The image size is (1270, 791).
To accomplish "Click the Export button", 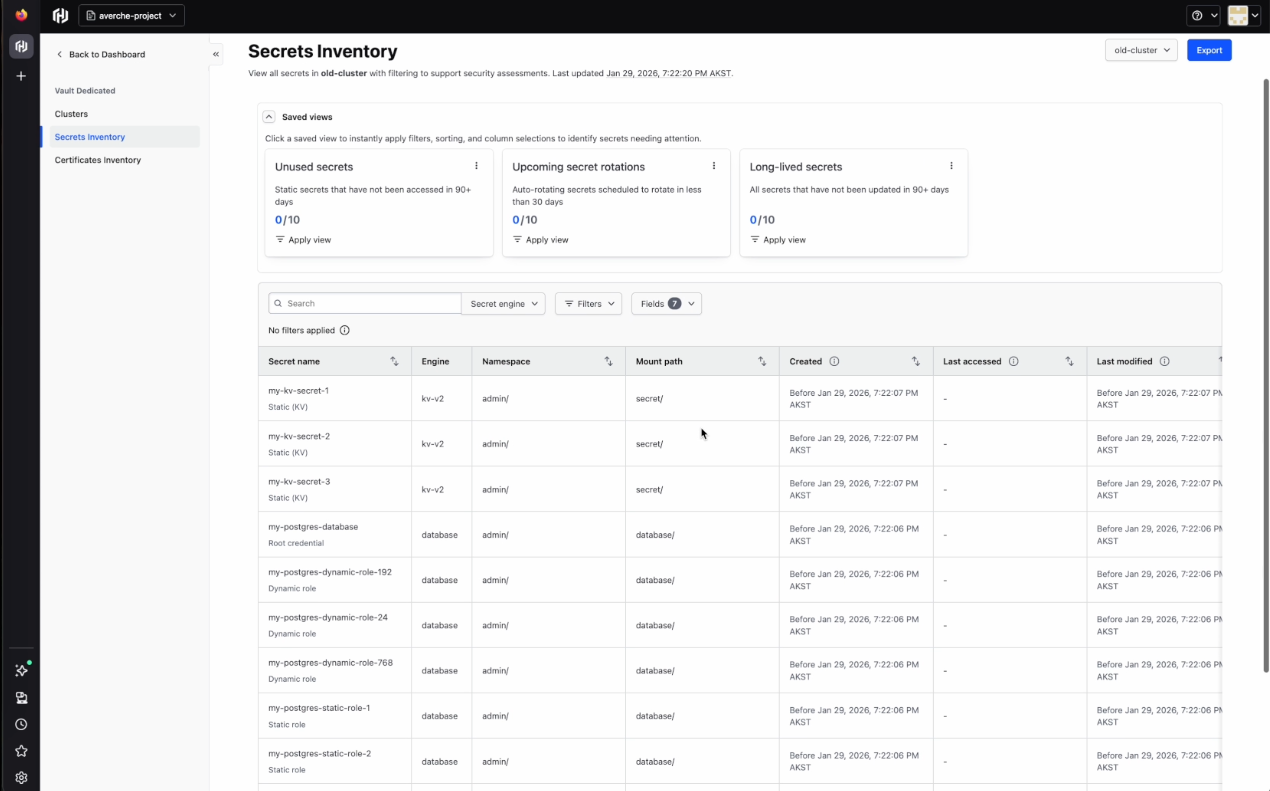I will 1209,50.
